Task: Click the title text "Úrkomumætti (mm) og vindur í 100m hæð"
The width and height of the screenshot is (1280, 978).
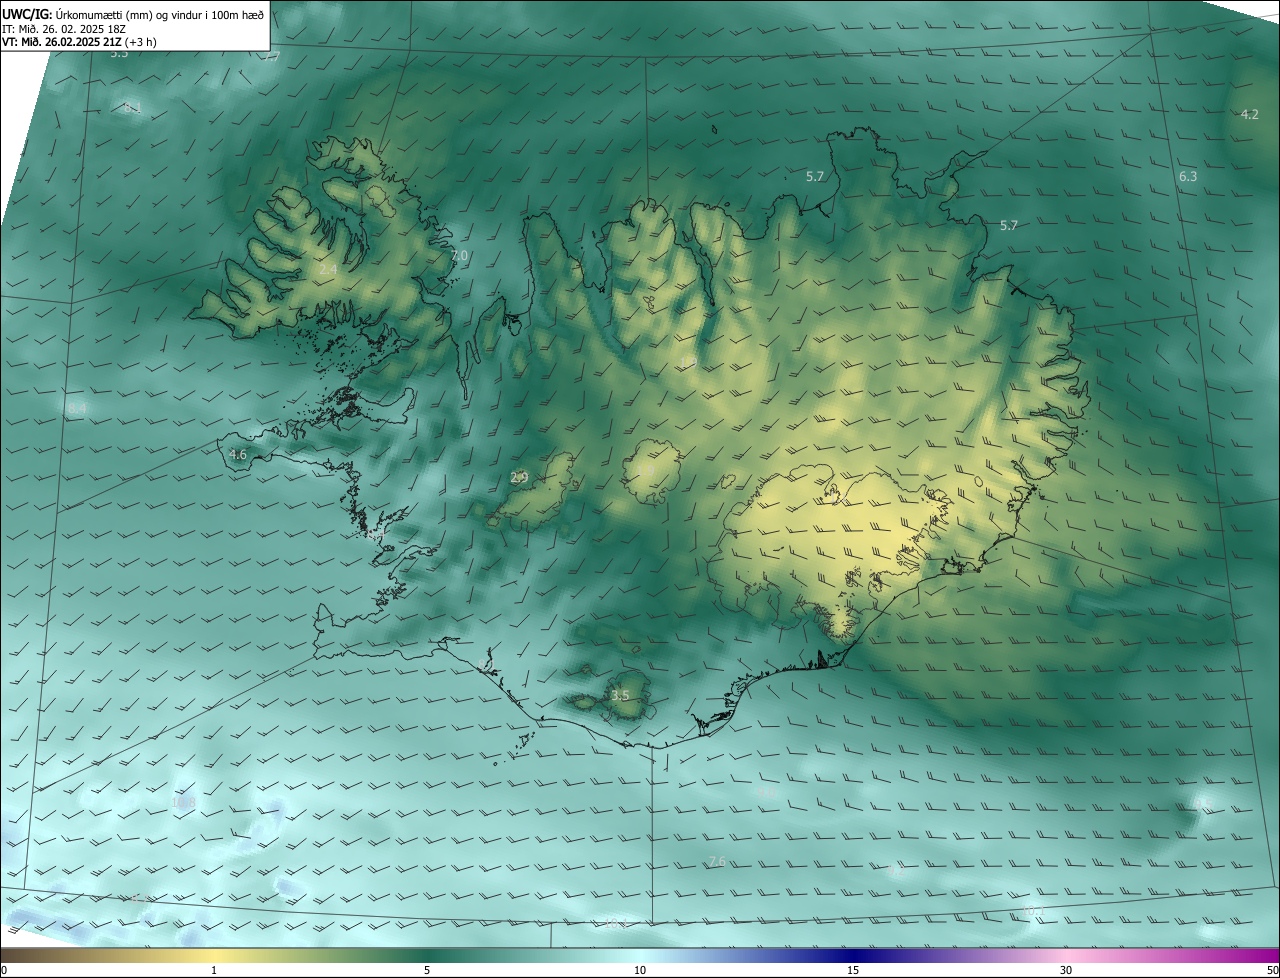Action: [160, 13]
